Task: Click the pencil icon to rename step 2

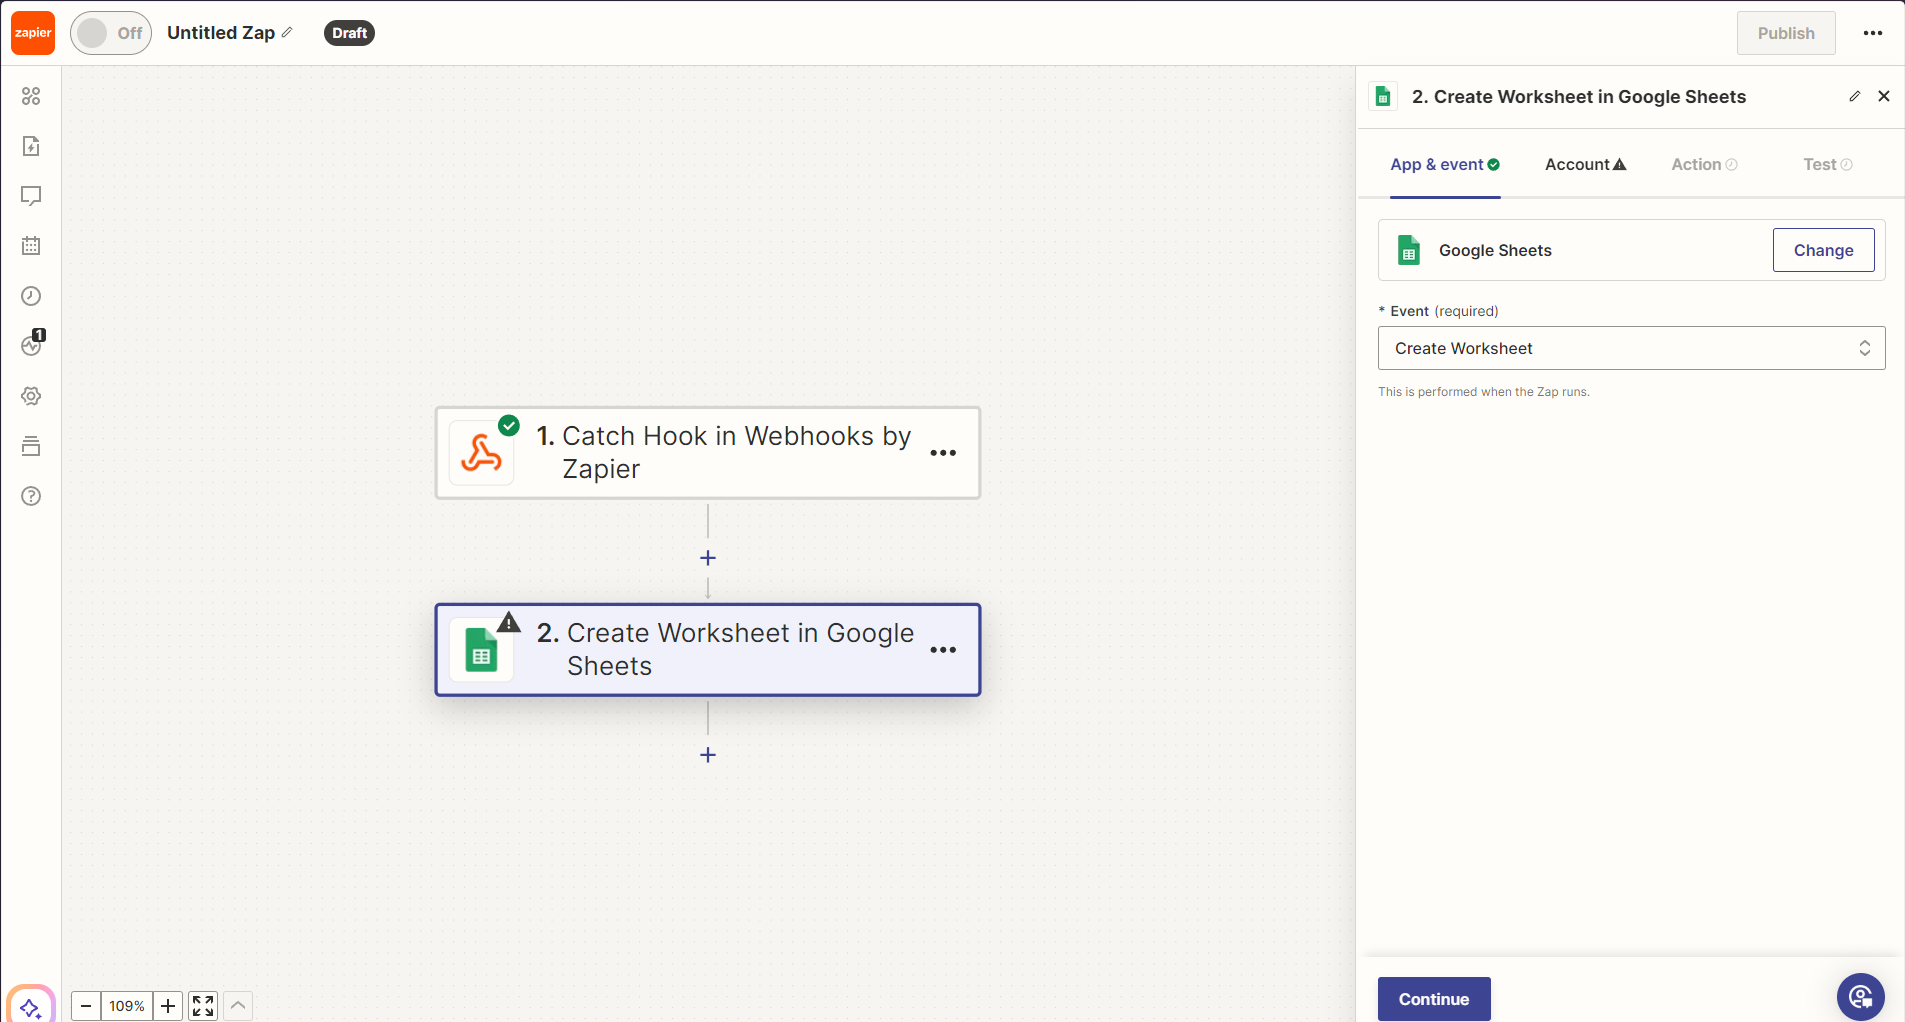Action: [1855, 96]
